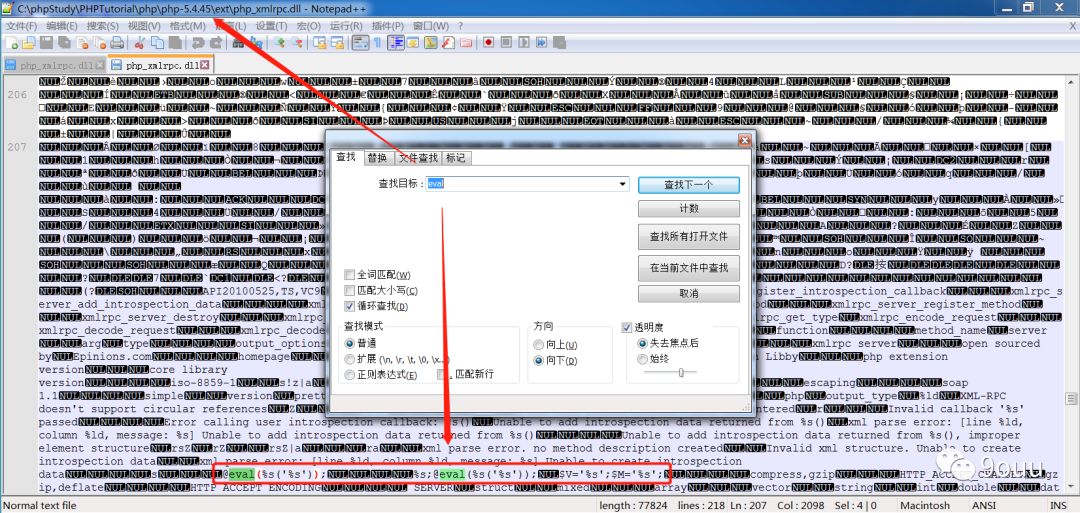This screenshot has height=513, width=1080.
Task: Create a new document via toolbar
Action: pos(13,43)
